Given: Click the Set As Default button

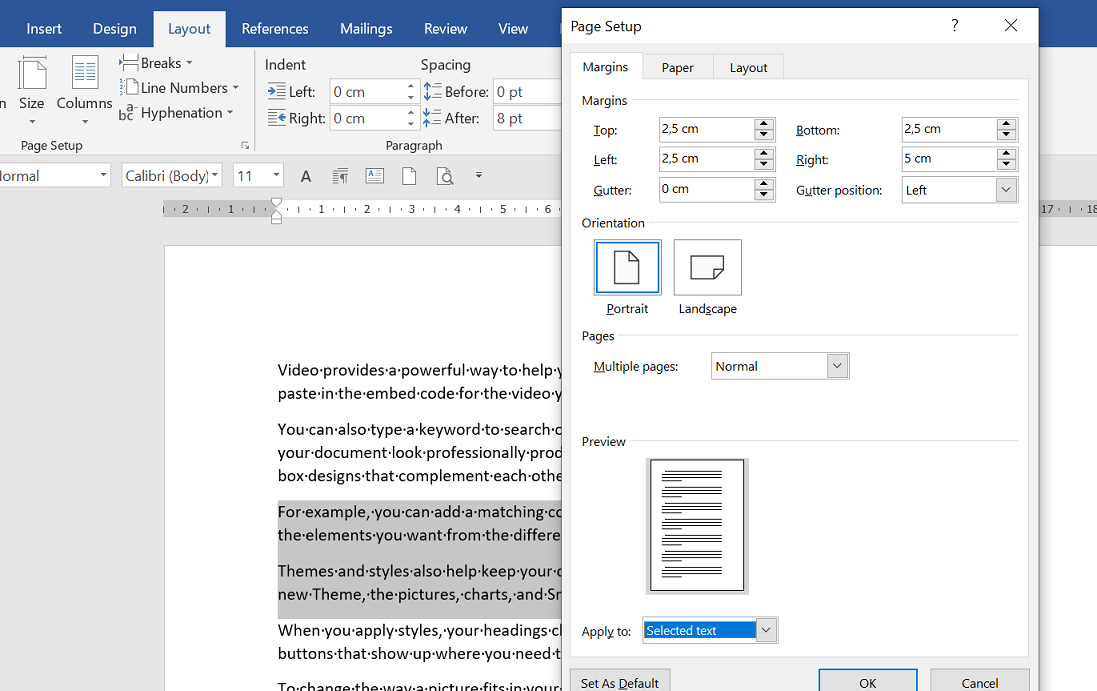Looking at the screenshot, I should [620, 683].
